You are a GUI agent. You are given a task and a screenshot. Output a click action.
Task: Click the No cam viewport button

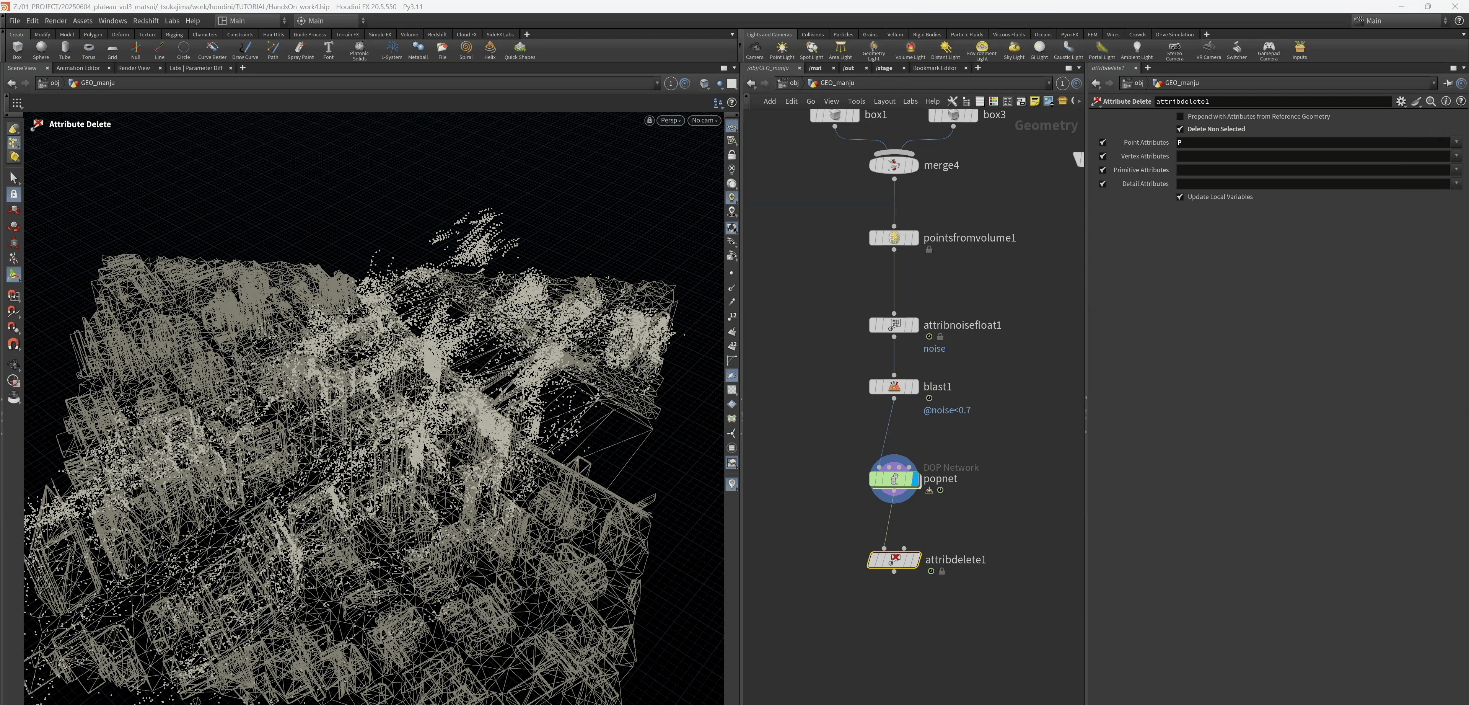[x=704, y=120]
